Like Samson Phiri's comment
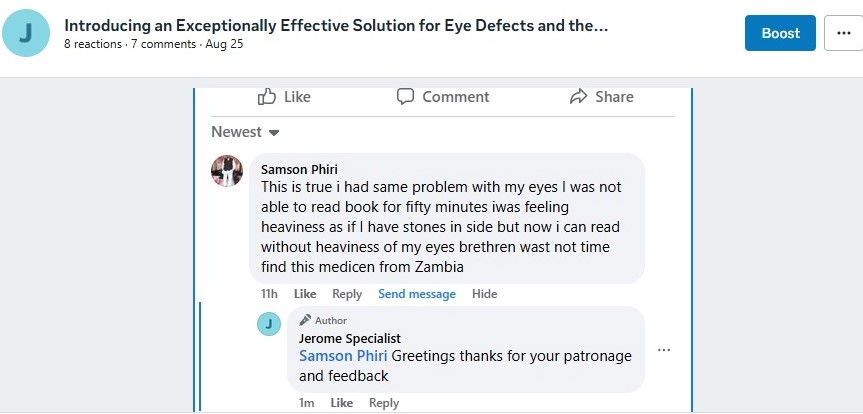This screenshot has height=414, width=863. pyautogui.click(x=305, y=294)
